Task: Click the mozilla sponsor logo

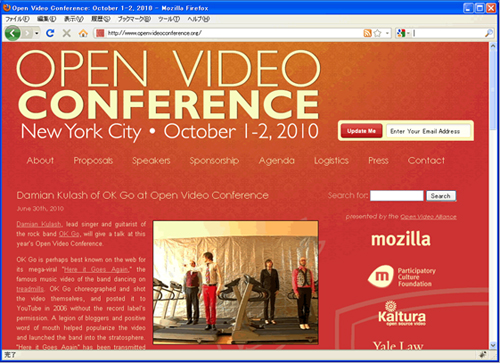Action: [401, 239]
